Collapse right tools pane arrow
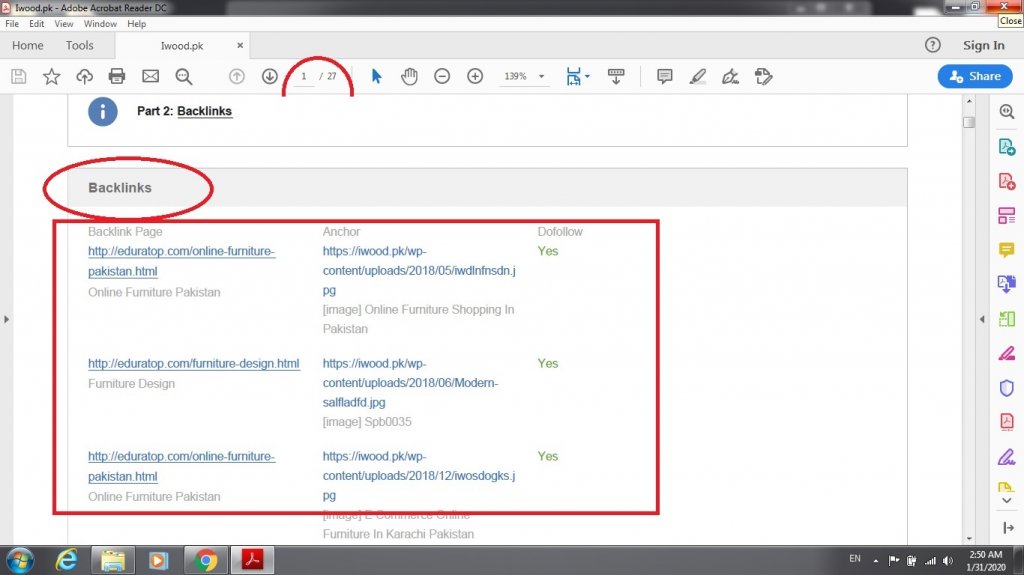 [982, 320]
